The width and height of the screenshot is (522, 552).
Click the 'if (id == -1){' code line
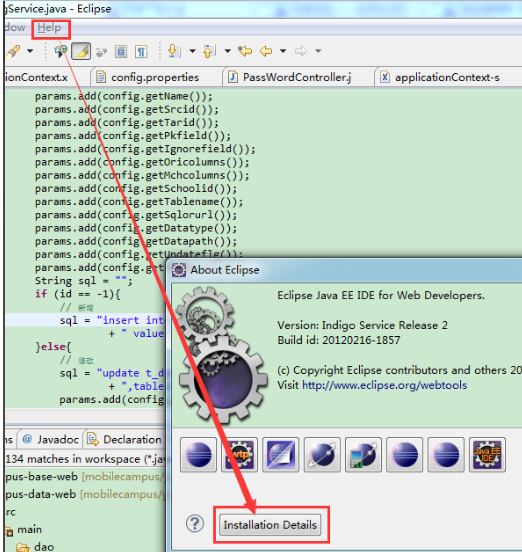point(77,294)
